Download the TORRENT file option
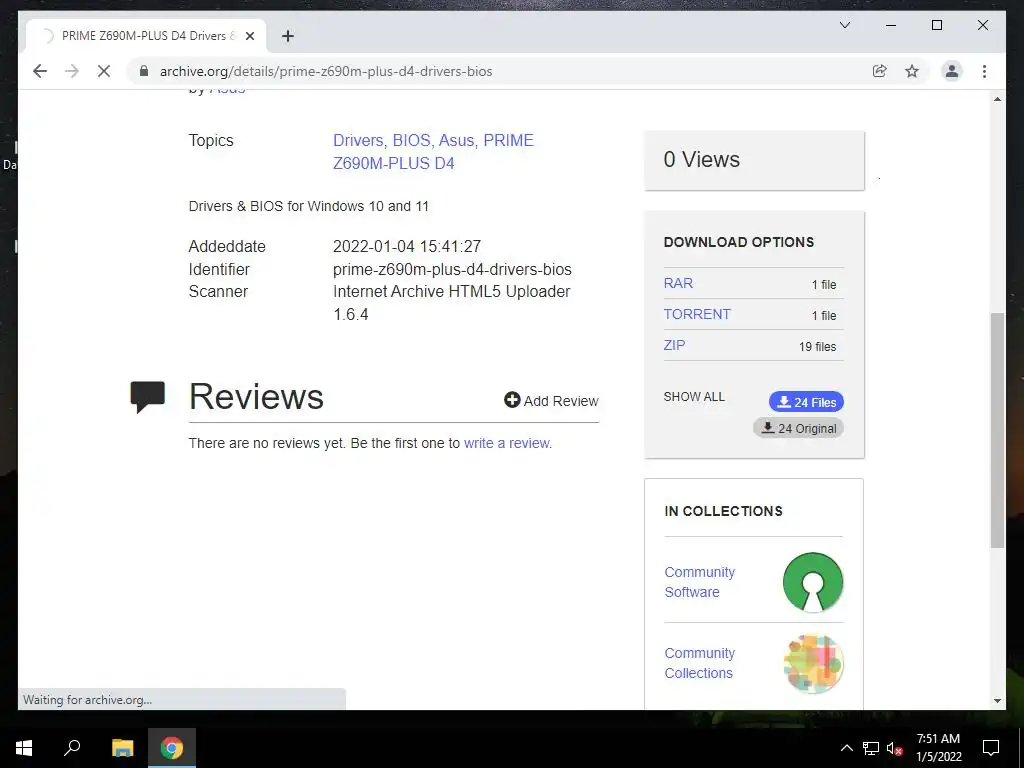1024x768 pixels. [x=697, y=314]
